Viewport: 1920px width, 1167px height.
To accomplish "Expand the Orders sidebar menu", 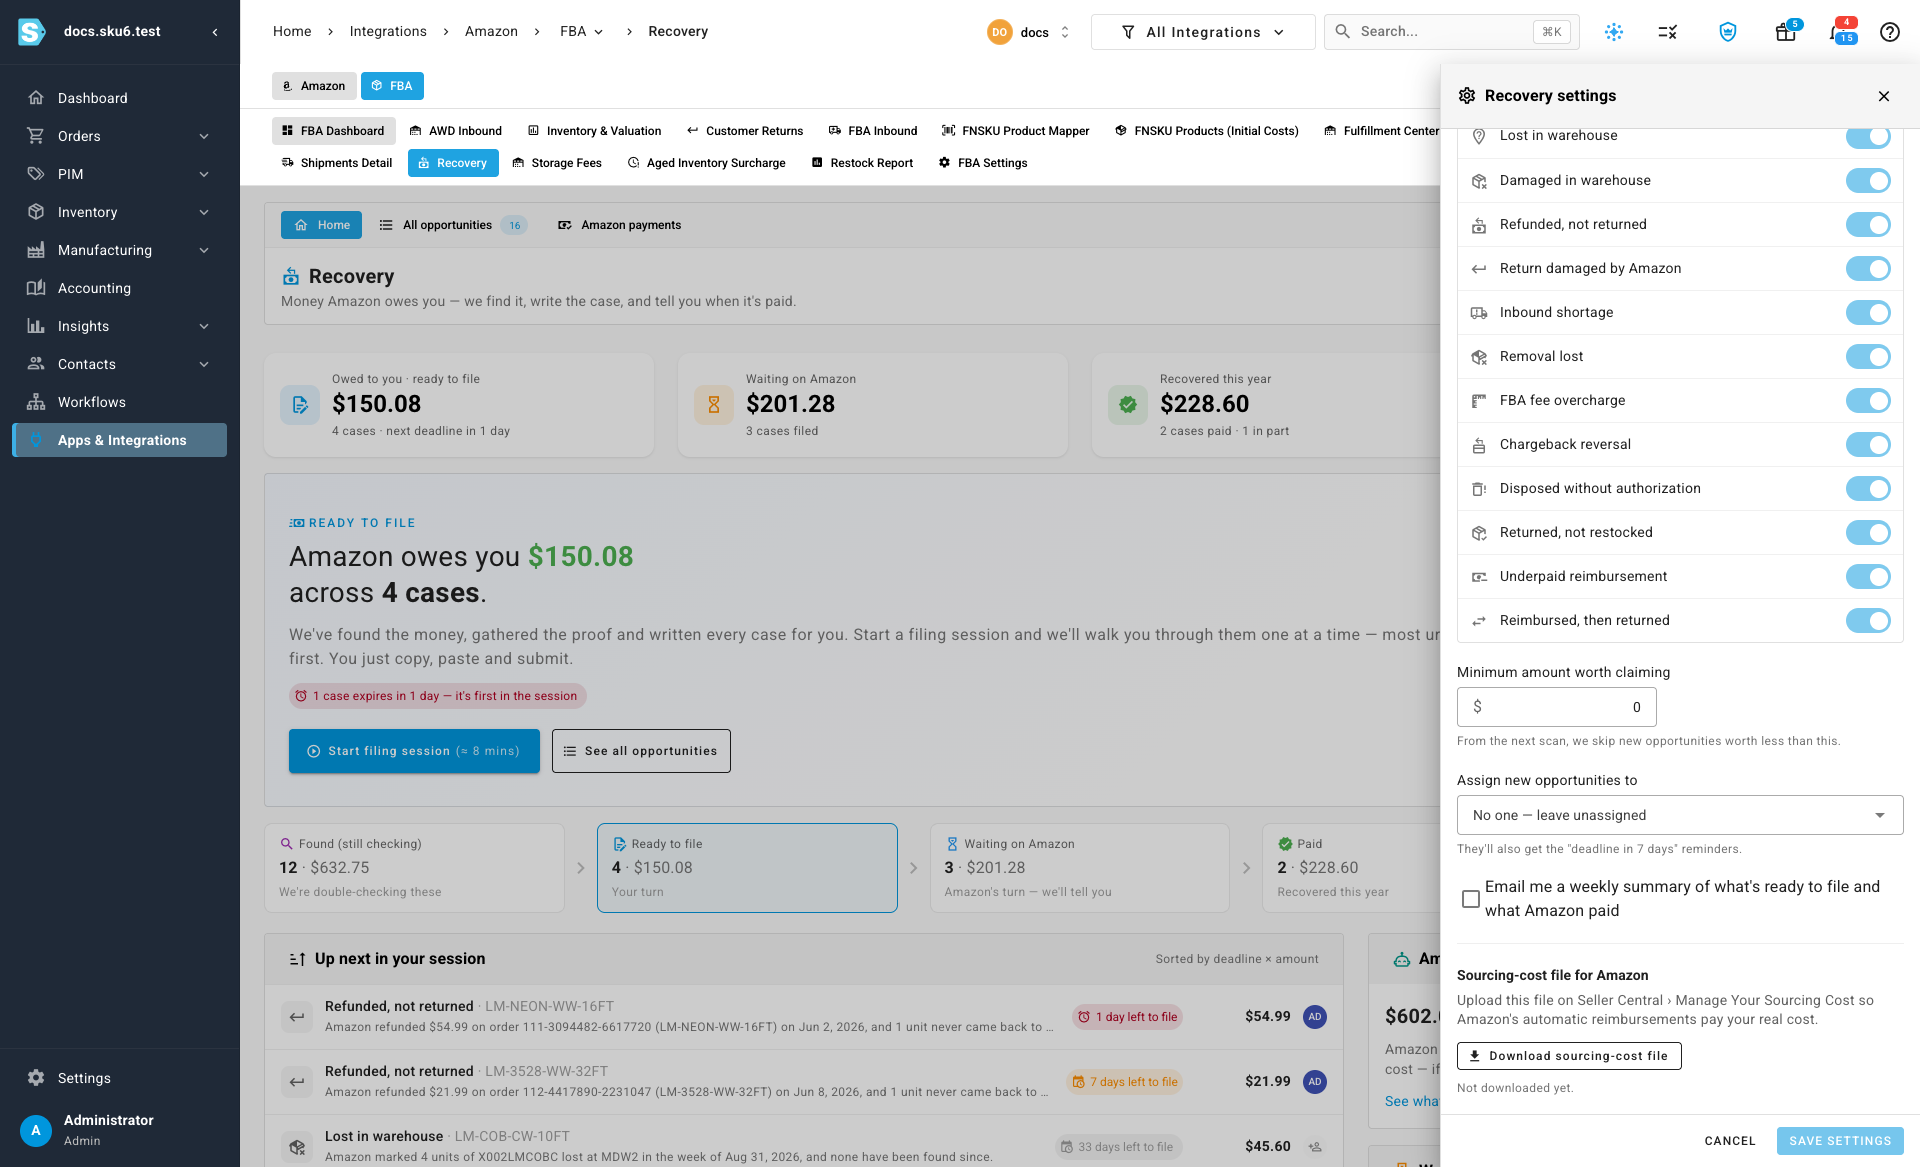I will point(120,136).
